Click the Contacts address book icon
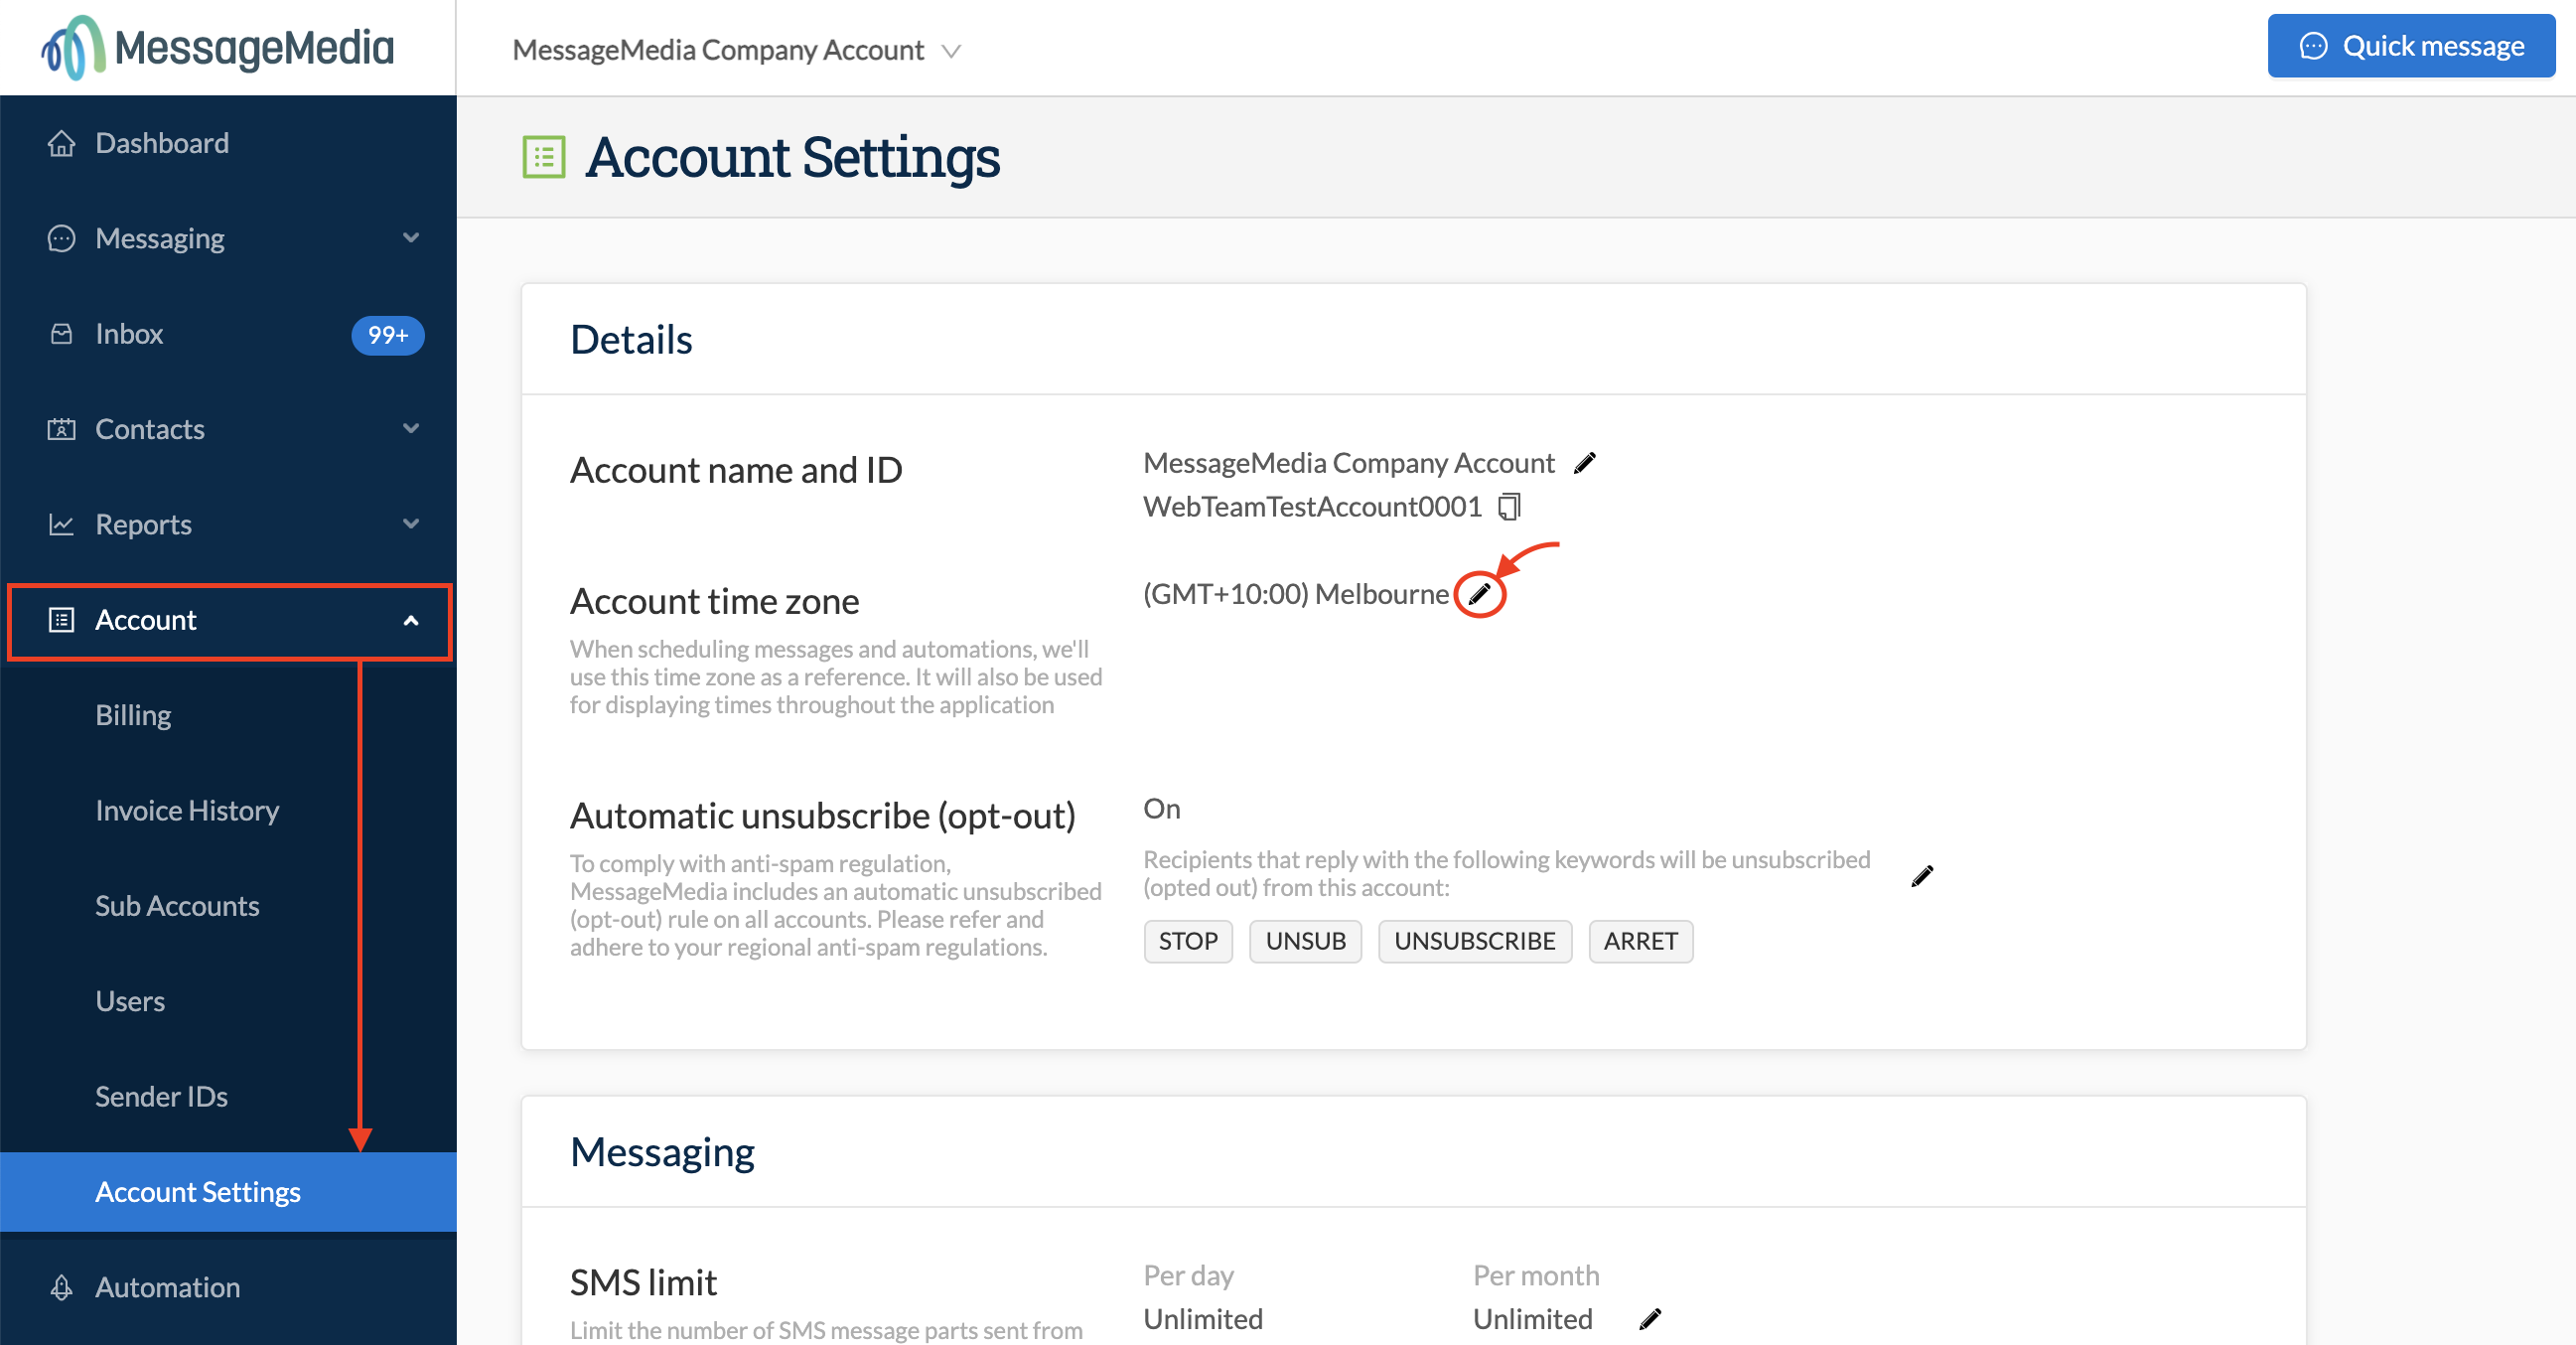The image size is (2576, 1345). pos(61,429)
